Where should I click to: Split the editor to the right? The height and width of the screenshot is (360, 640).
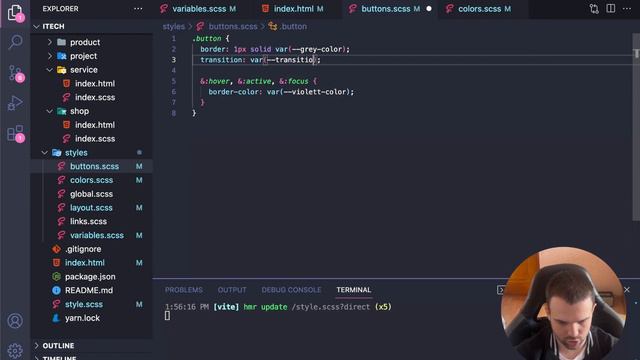tap(611, 9)
